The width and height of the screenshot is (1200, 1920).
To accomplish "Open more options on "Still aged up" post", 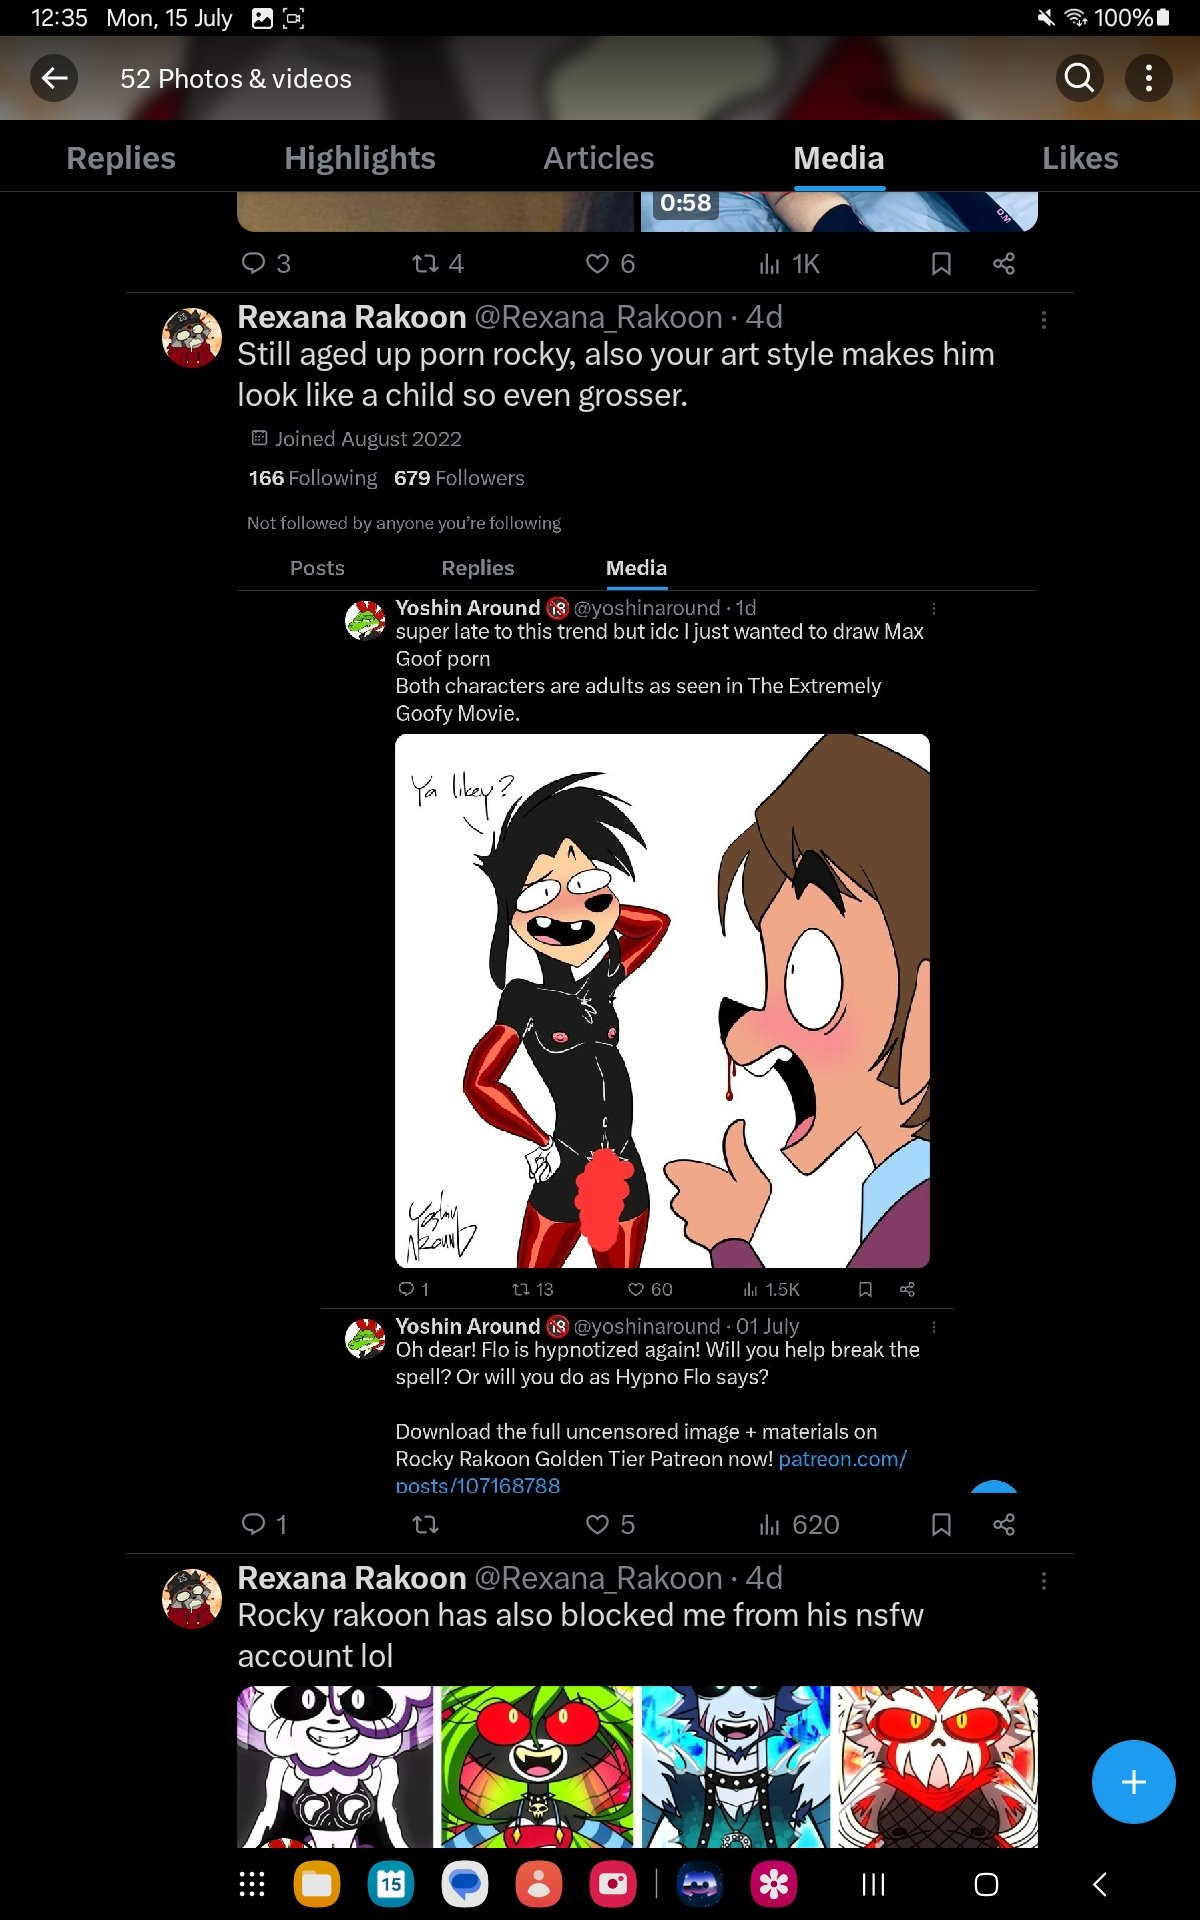I will tap(1043, 320).
